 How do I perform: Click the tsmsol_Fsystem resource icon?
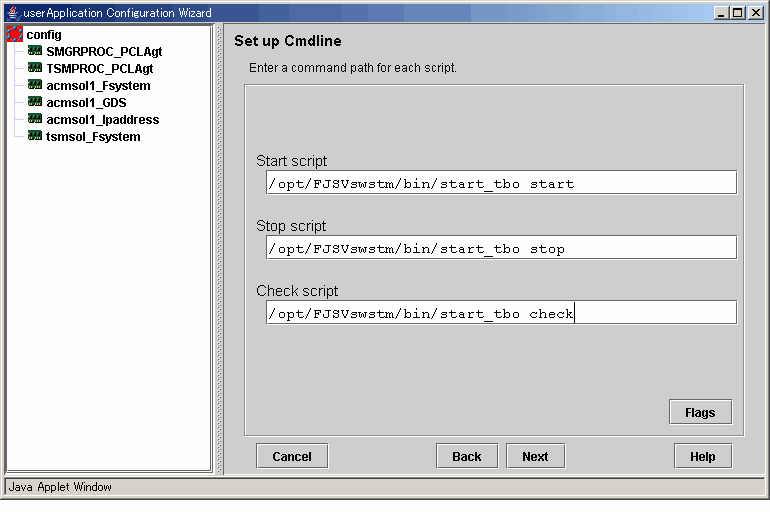click(x=35, y=136)
